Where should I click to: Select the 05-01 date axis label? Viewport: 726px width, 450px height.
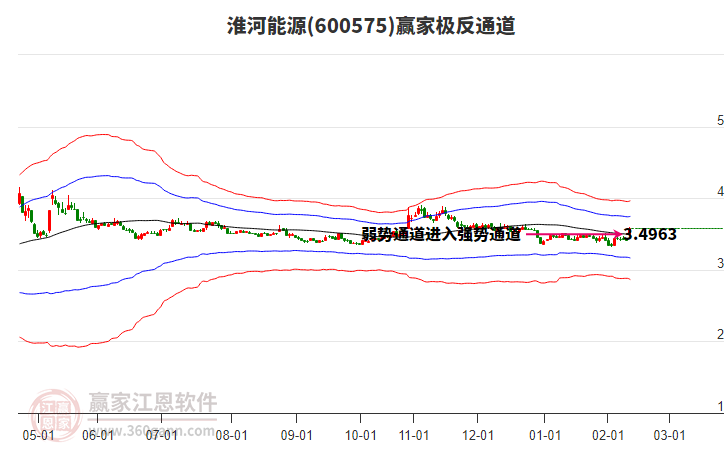(x=38, y=435)
